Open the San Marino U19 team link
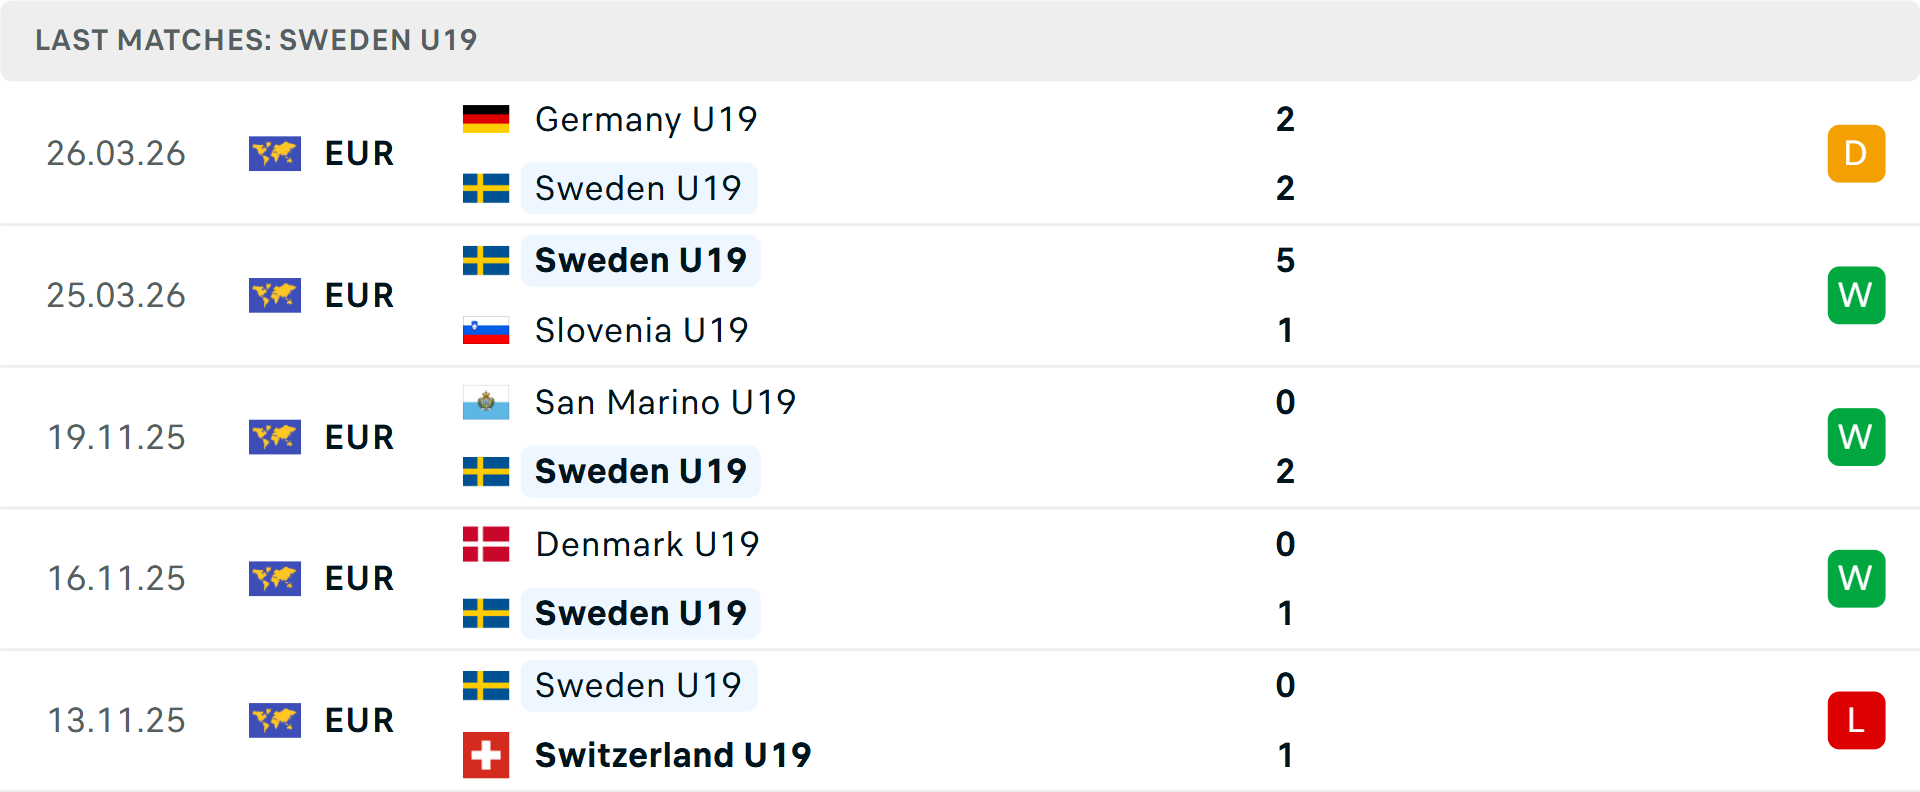The image size is (1920, 792). 665,402
